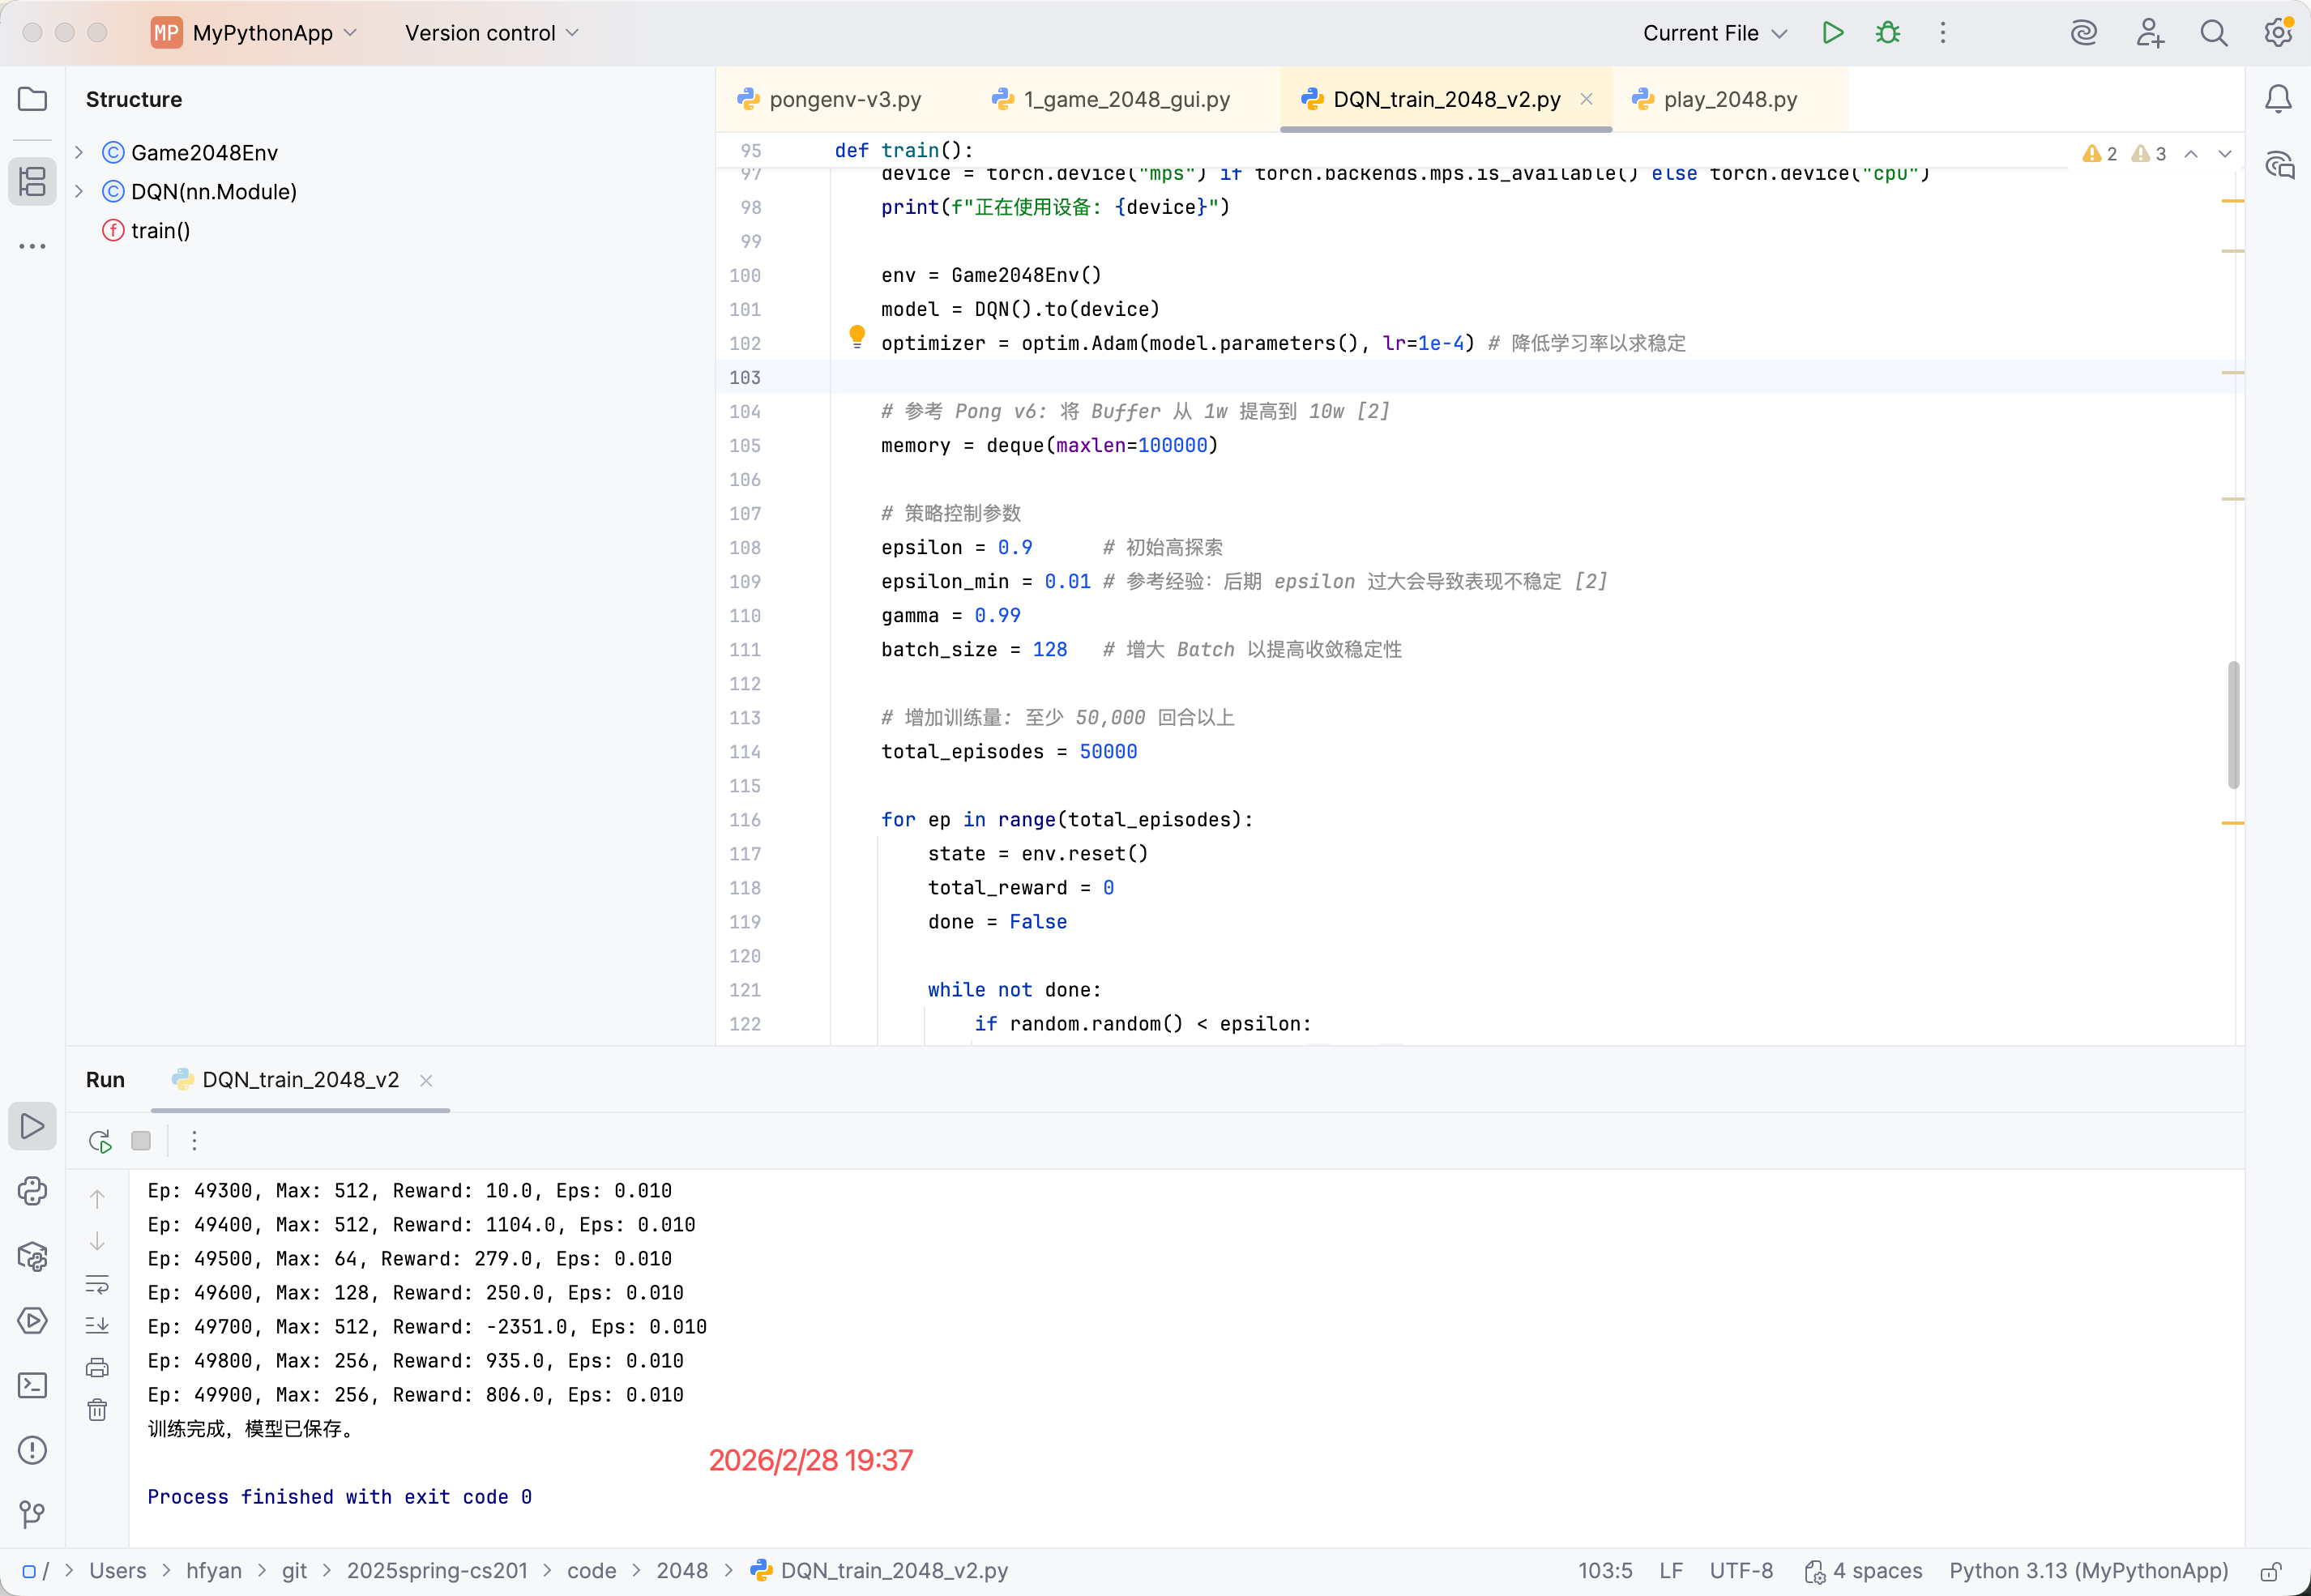The width and height of the screenshot is (2311, 1596).
Task: Click the 2048 folder breadcrumb
Action: [682, 1571]
